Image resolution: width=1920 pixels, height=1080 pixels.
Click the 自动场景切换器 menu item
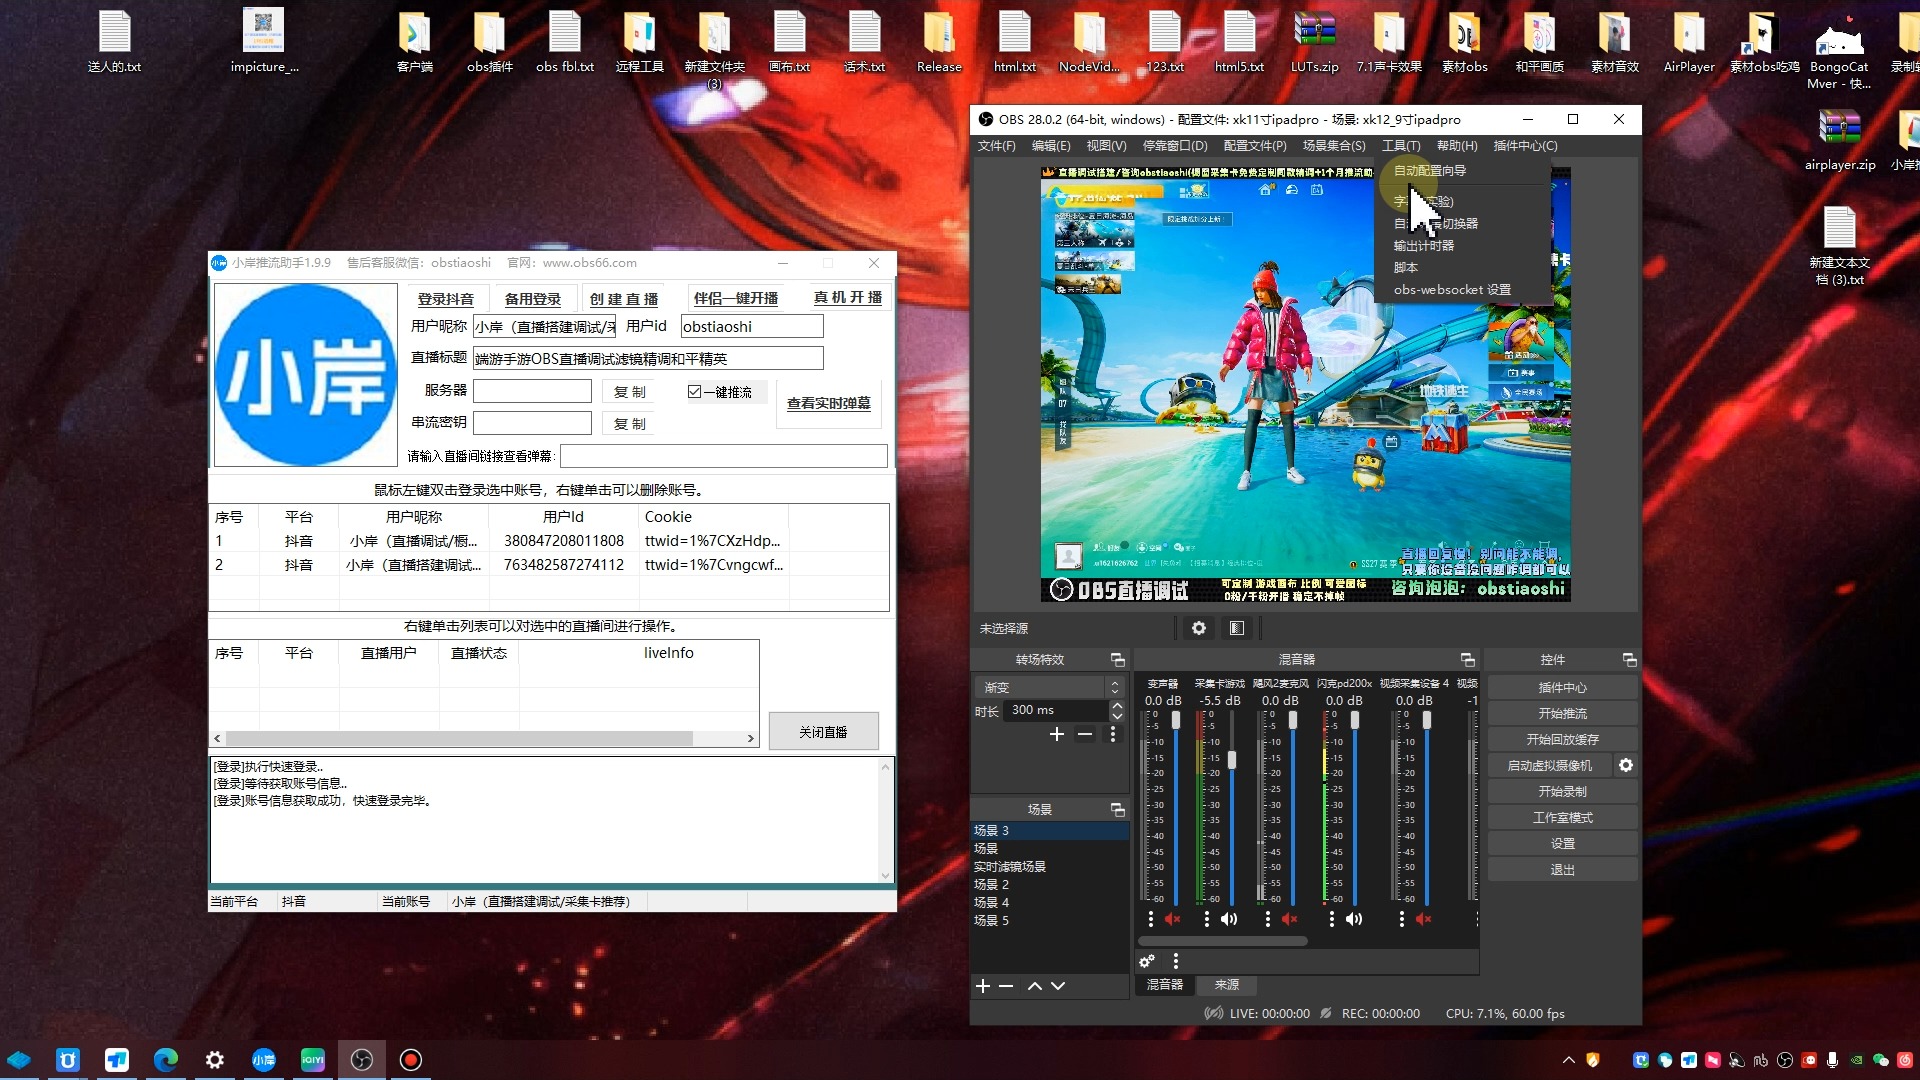click(x=1437, y=222)
